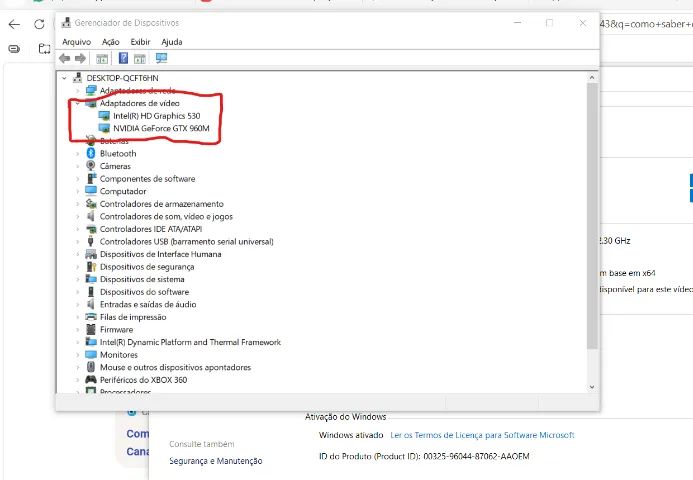Select the Controladores USB plug icon
Image resolution: width=693 pixels, height=480 pixels.
click(91, 241)
